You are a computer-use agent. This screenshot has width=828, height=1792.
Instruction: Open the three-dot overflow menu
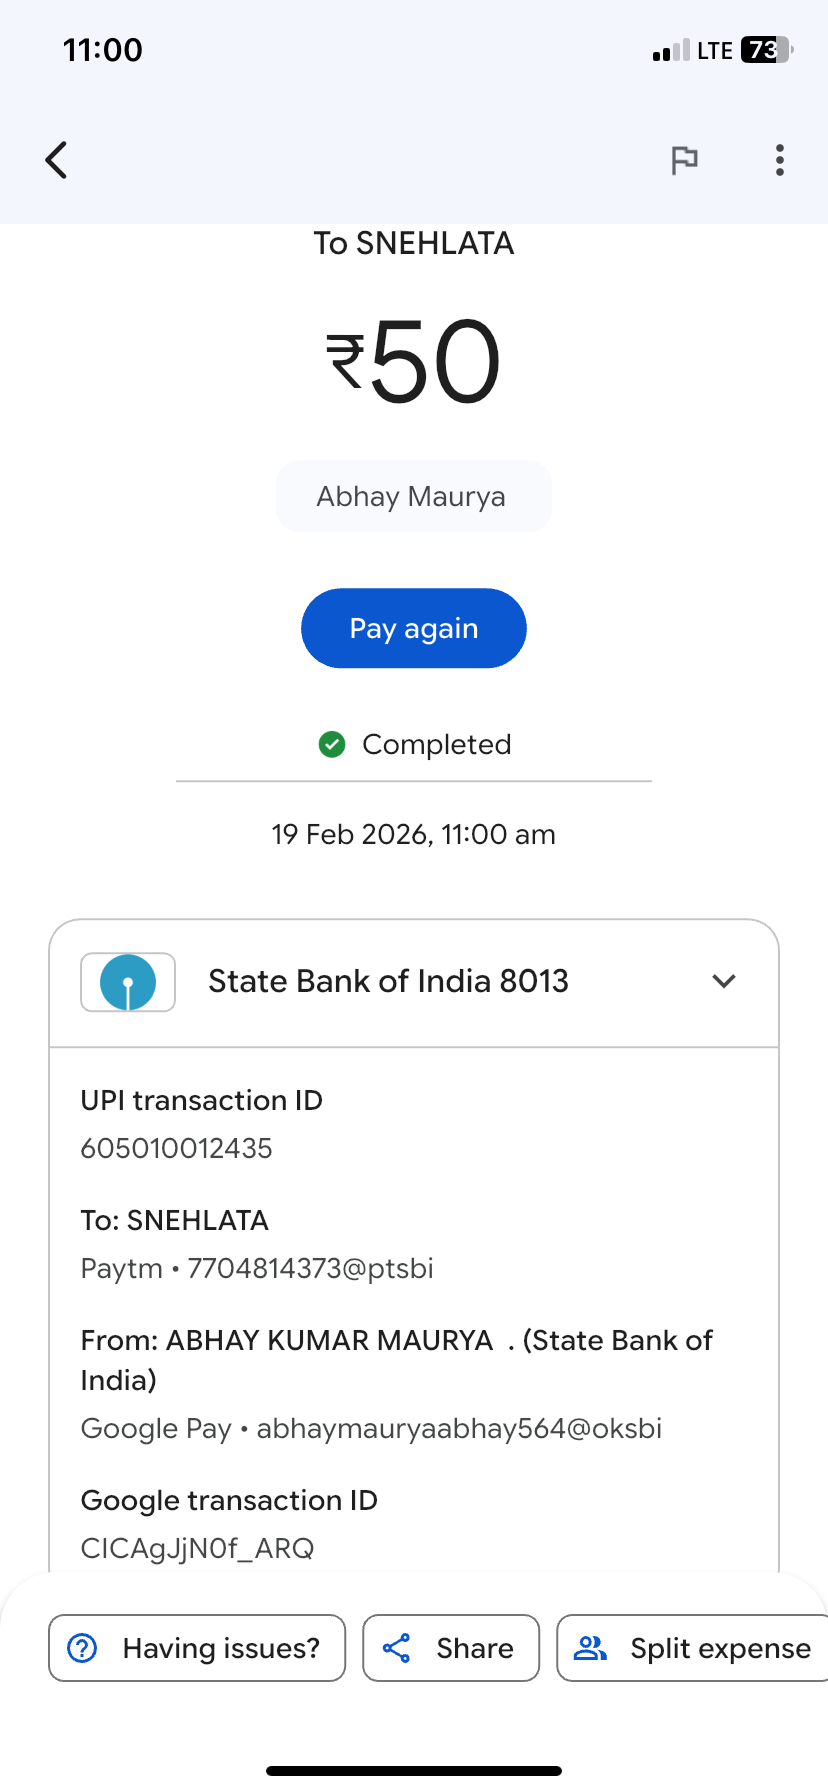tap(780, 160)
